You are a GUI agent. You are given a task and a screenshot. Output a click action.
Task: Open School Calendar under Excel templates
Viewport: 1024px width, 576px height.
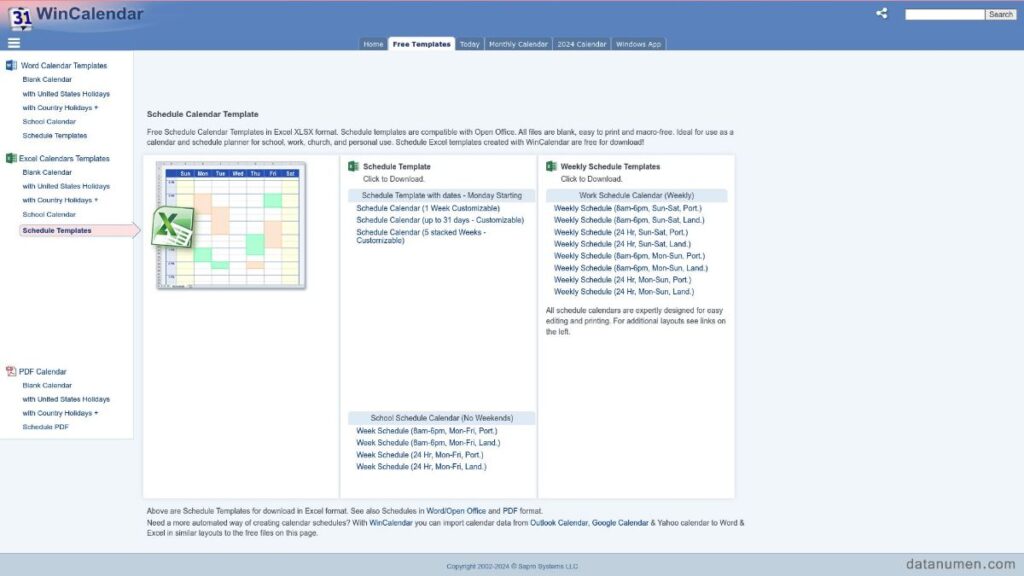click(49, 214)
